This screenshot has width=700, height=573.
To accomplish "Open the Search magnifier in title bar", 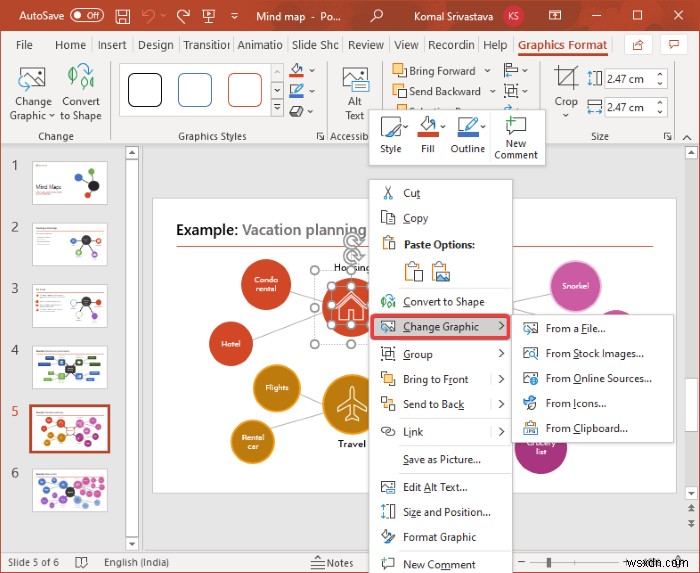I will click(x=377, y=16).
